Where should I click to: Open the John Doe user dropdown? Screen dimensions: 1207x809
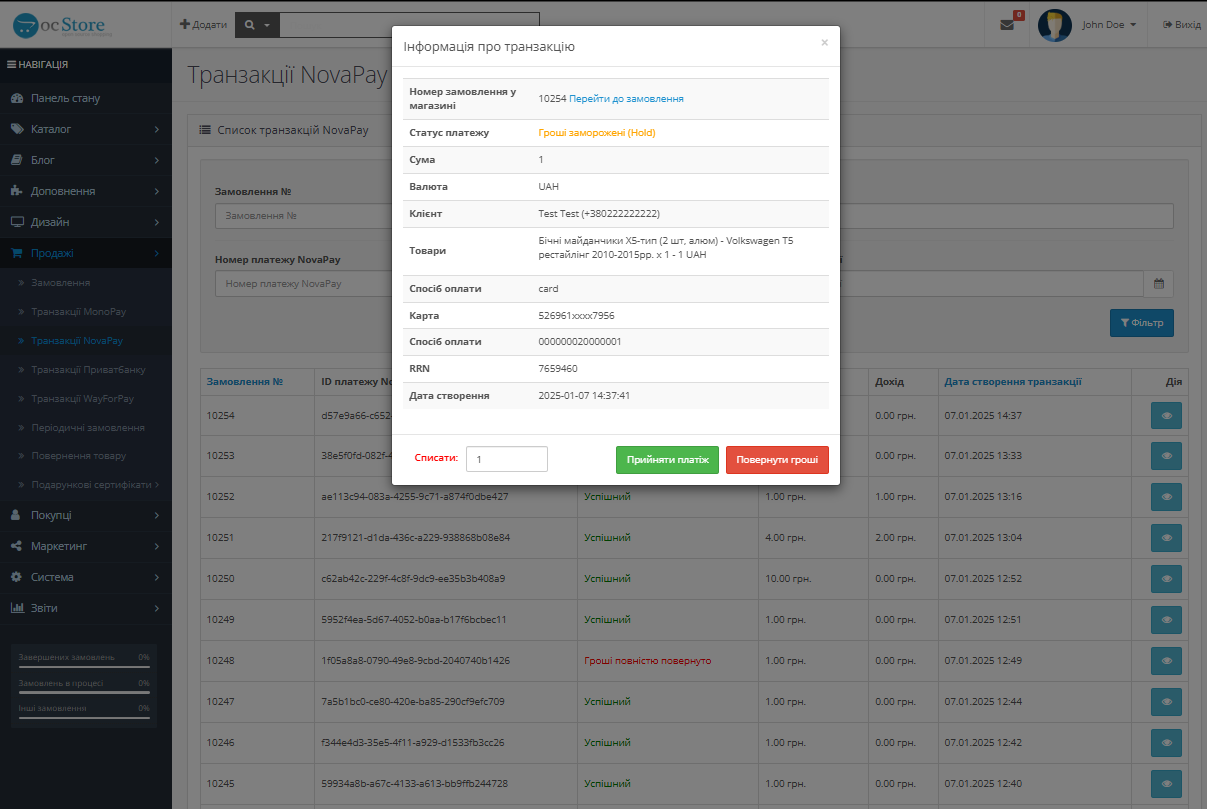1109,25
